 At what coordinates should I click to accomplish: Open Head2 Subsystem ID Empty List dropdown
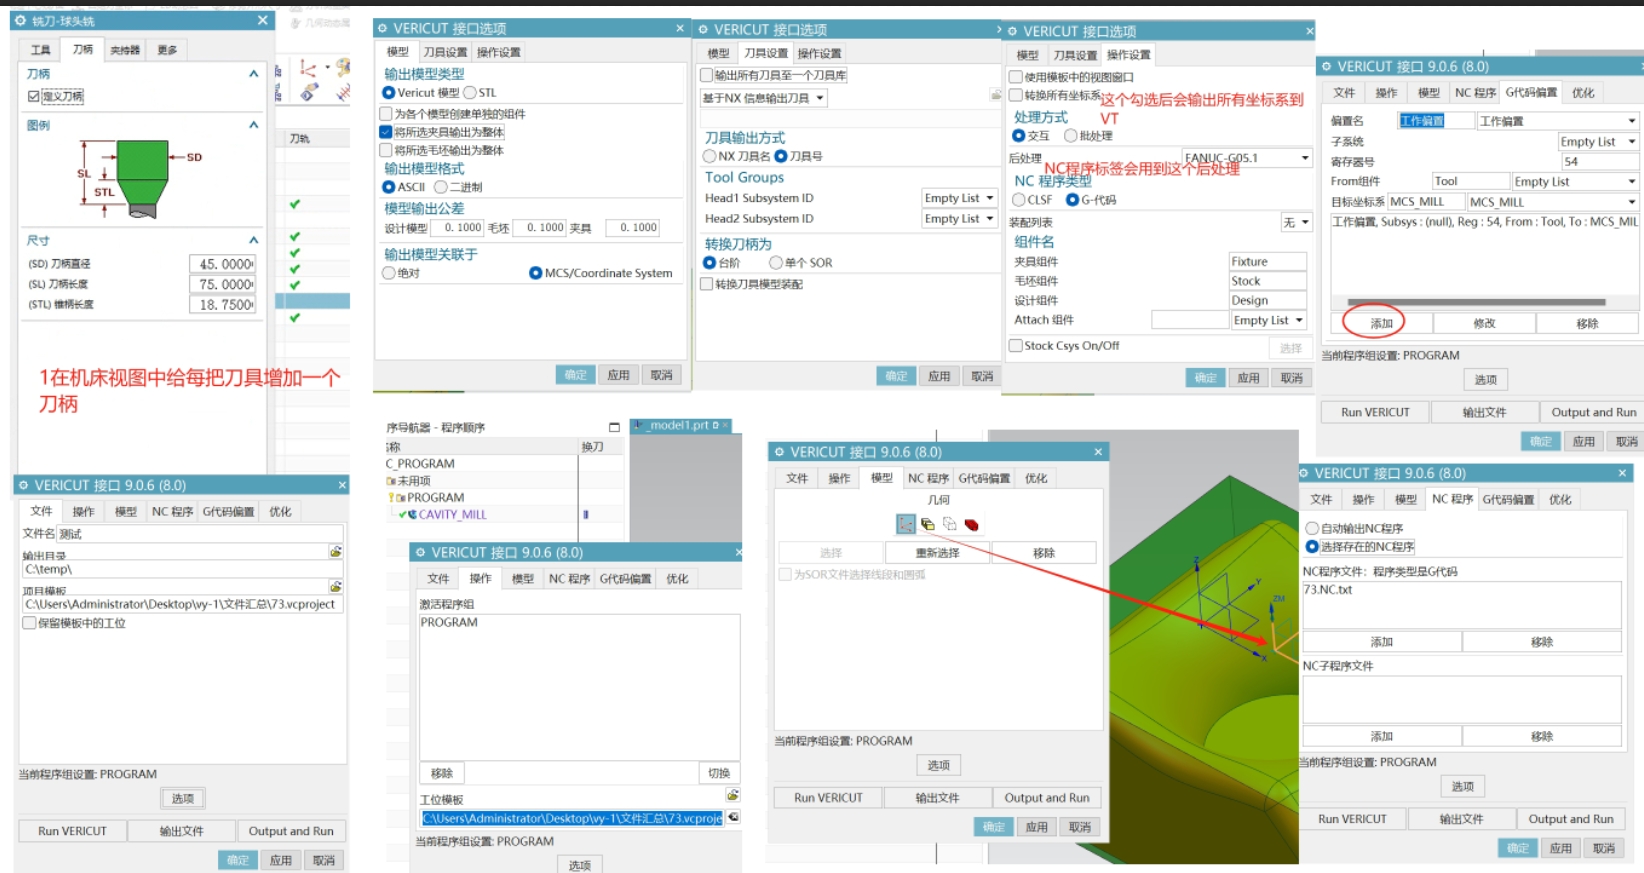click(x=958, y=218)
